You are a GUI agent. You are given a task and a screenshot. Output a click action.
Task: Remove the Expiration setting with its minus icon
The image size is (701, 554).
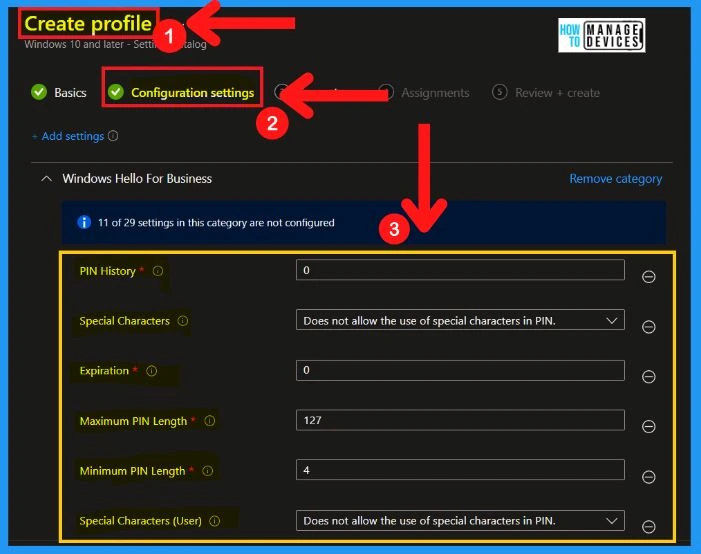pos(649,376)
